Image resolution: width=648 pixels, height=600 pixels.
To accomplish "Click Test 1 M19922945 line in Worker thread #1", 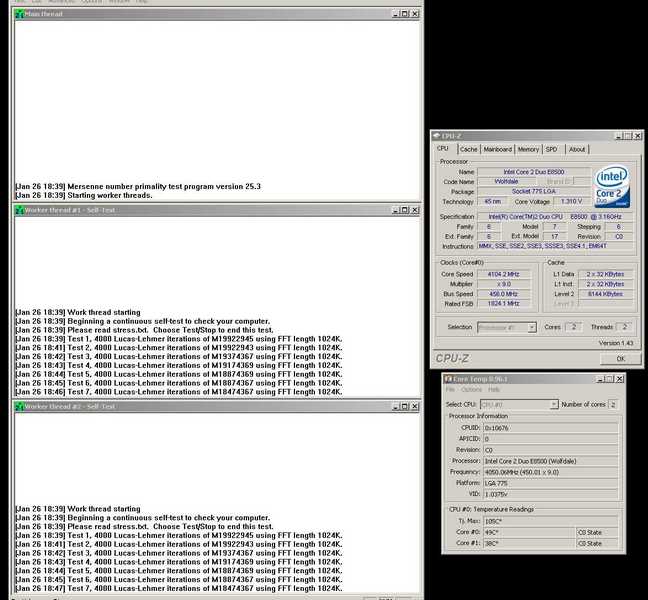I will pyautogui.click(x=179, y=339).
